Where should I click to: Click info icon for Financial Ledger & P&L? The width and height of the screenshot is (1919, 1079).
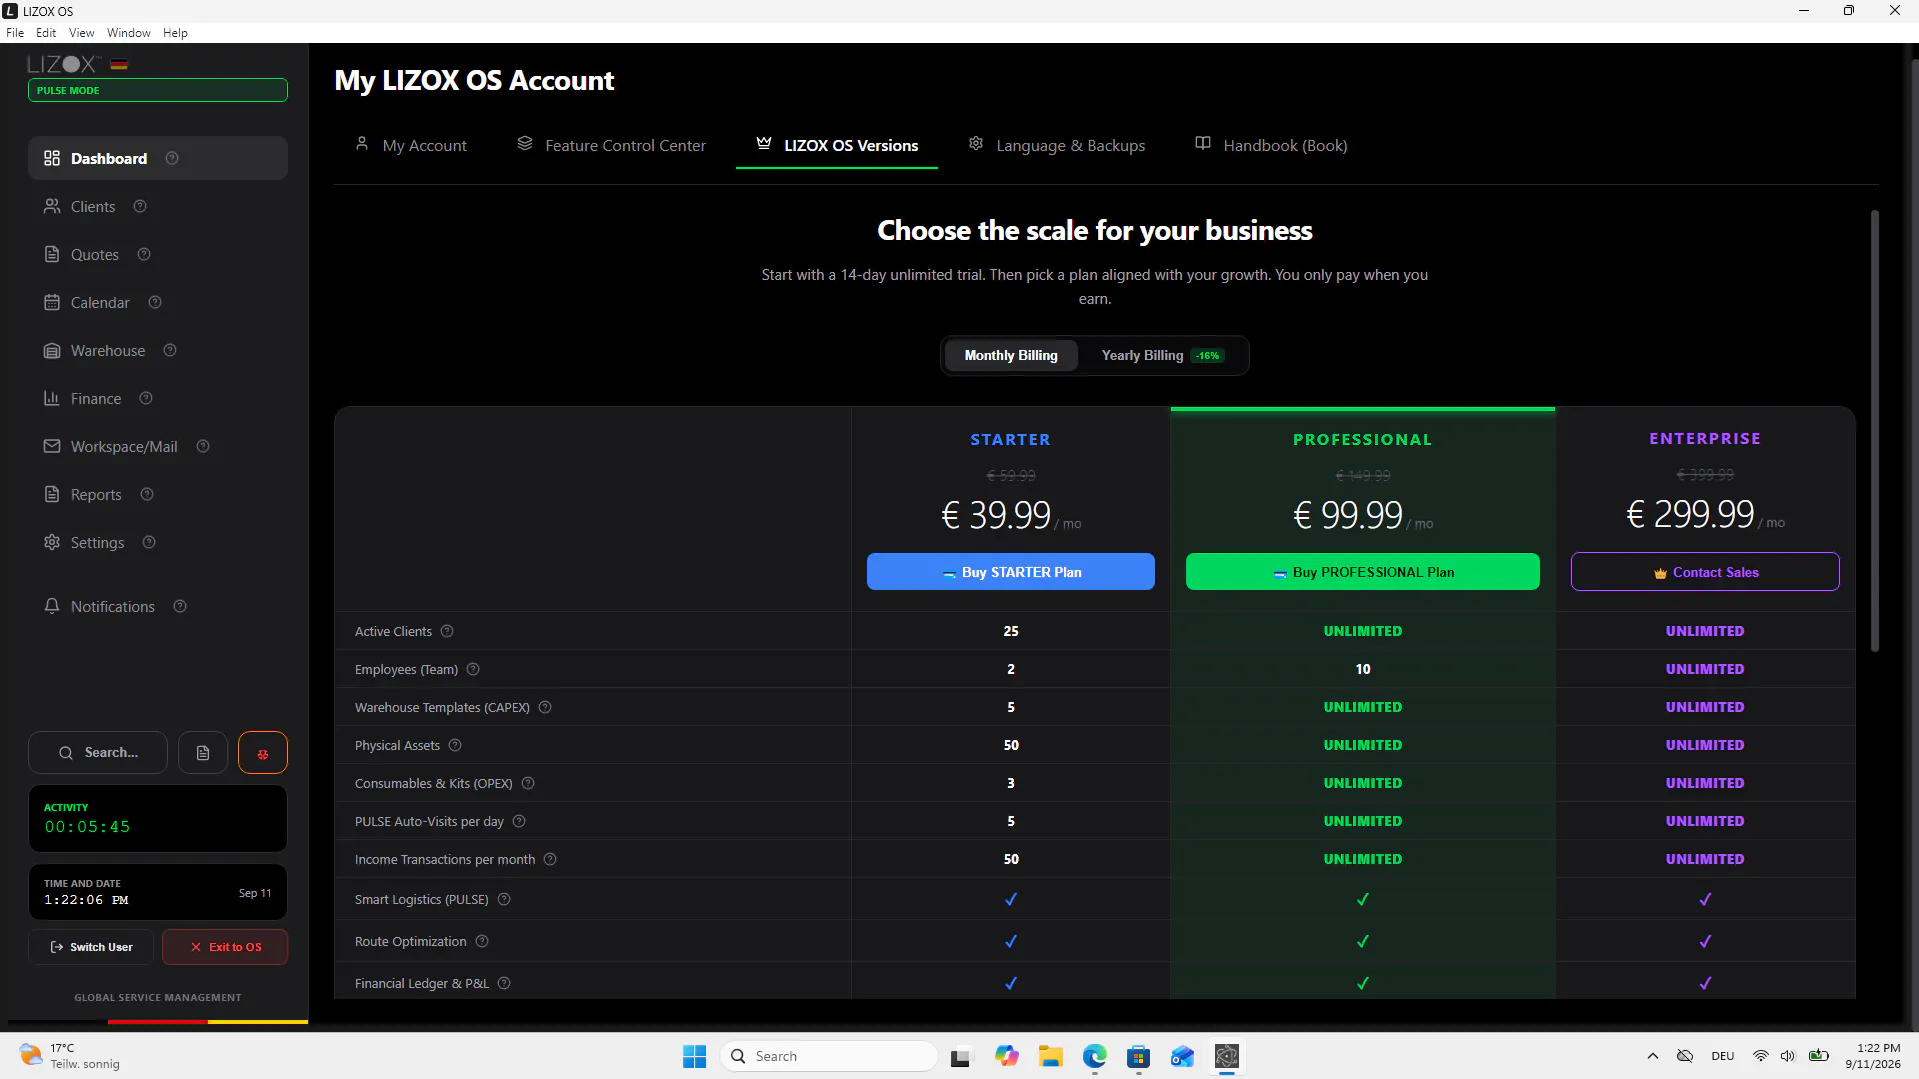pyautogui.click(x=504, y=983)
